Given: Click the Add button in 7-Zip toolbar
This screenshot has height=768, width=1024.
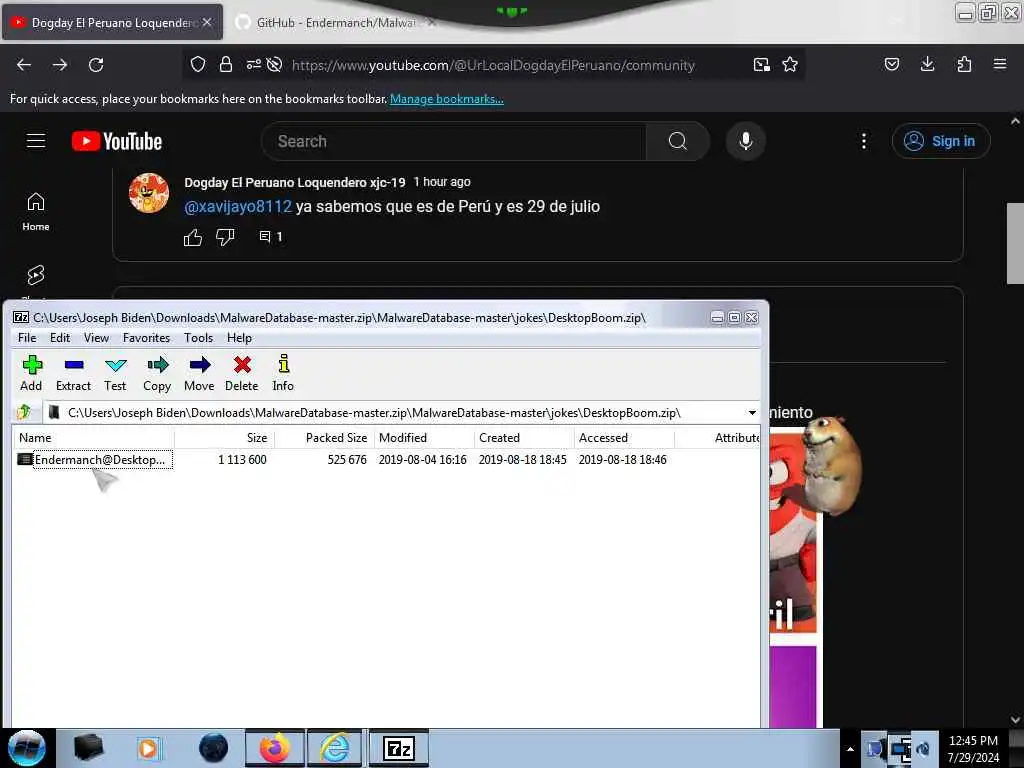Looking at the screenshot, I should 31,374.
